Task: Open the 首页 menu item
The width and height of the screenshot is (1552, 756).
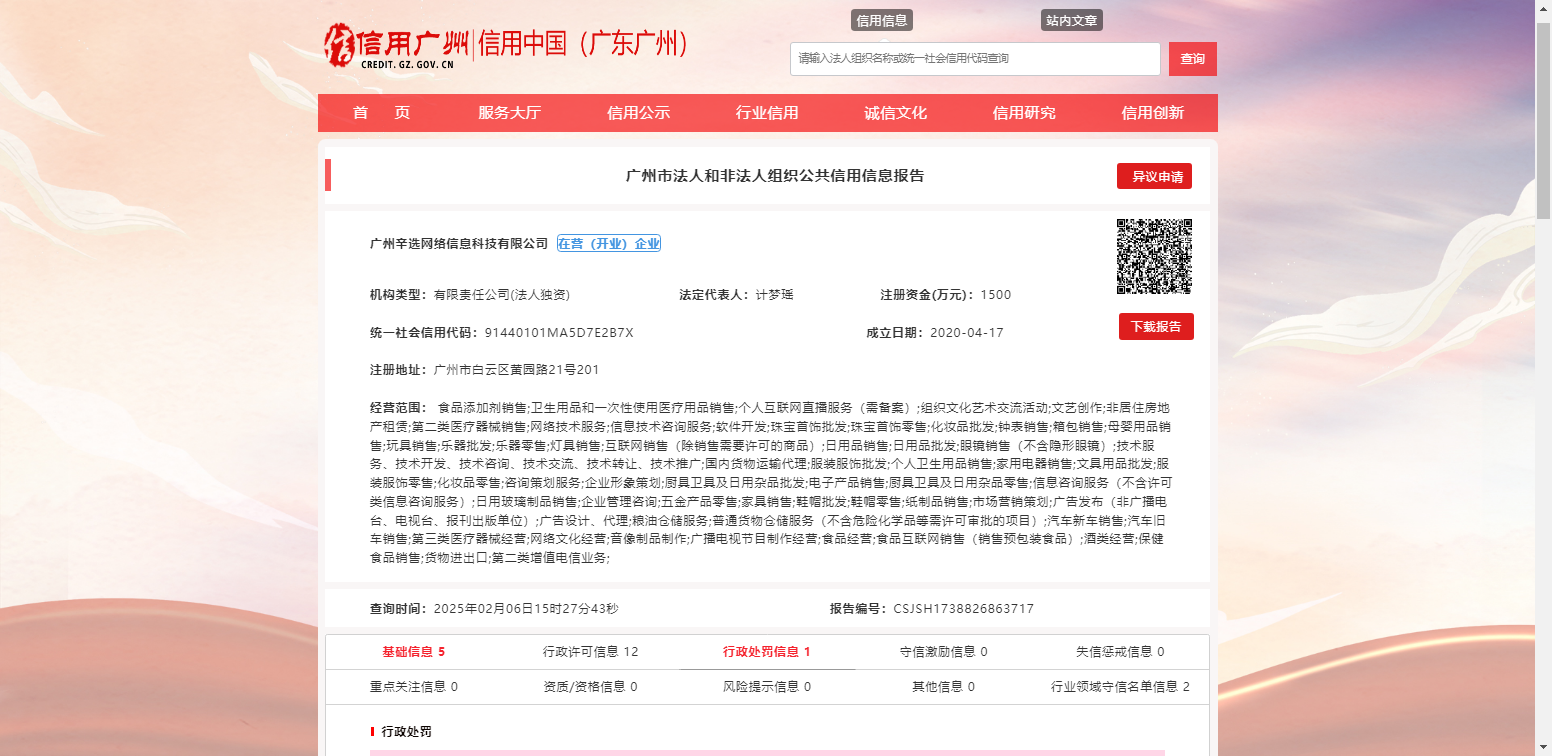Action: coord(381,113)
